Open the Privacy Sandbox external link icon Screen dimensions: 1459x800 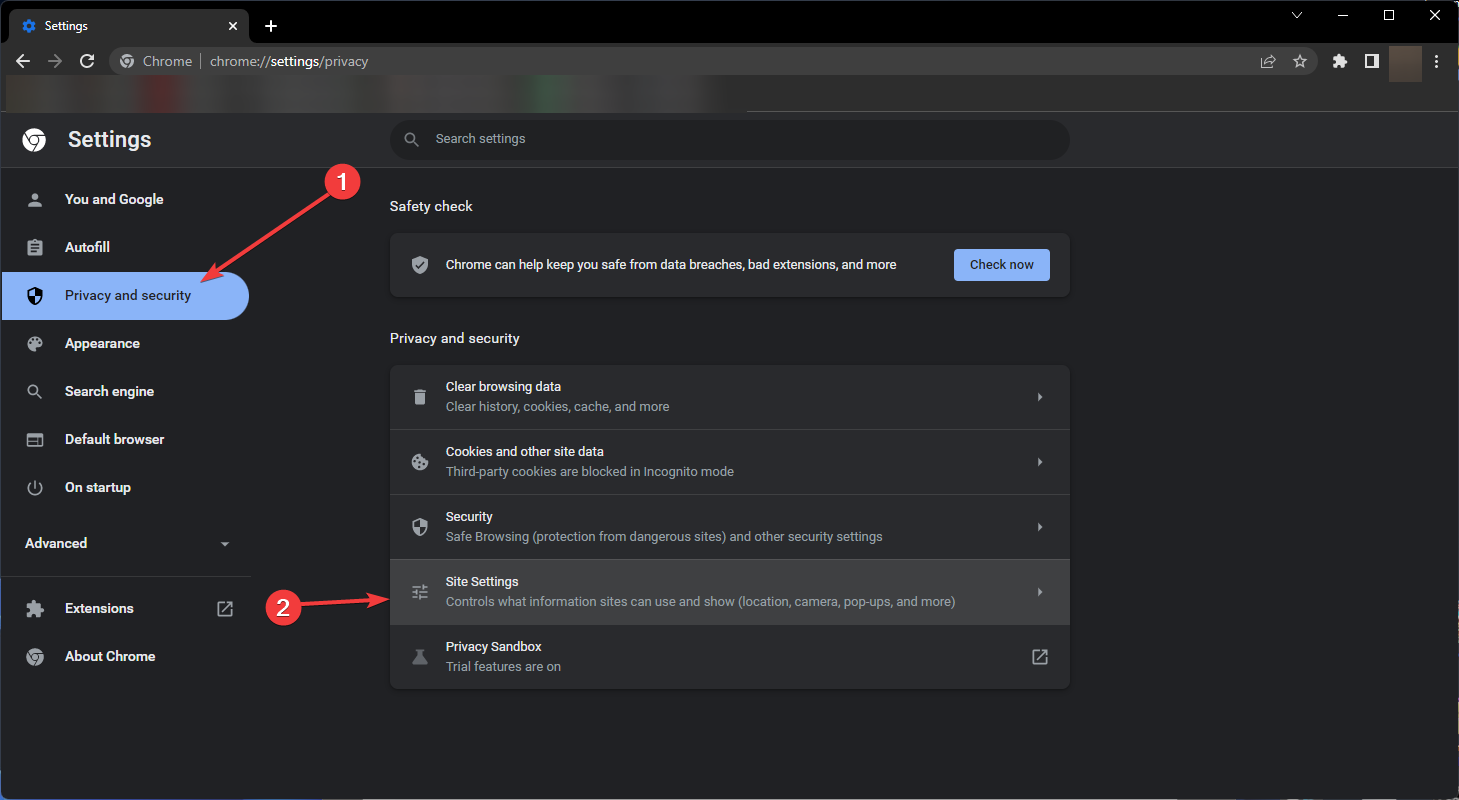1040,657
